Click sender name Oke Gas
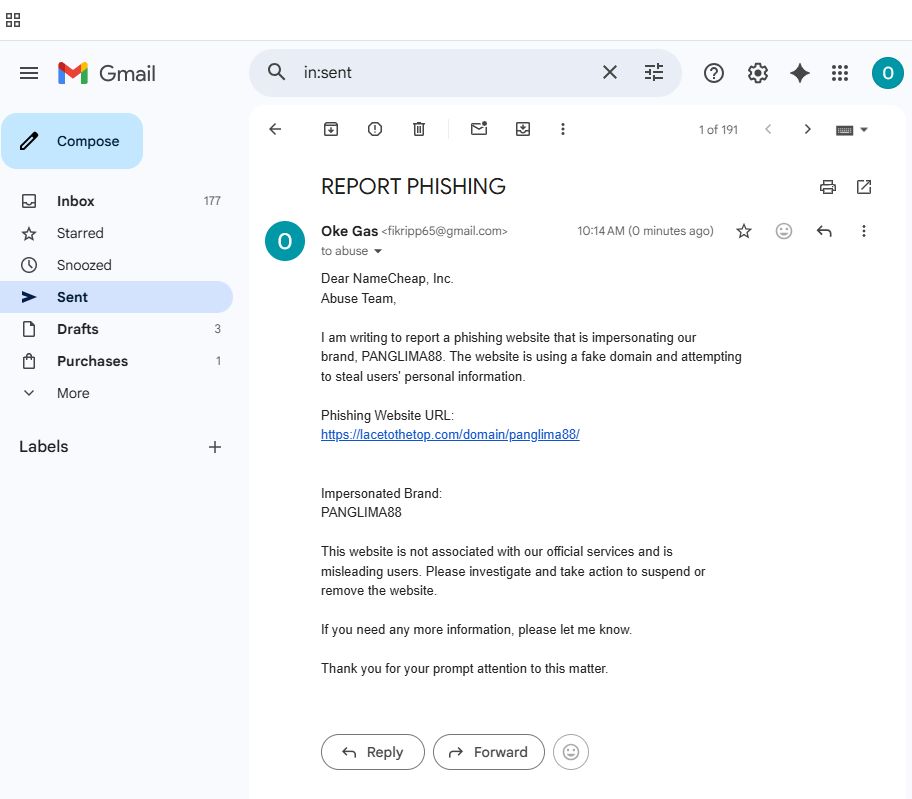This screenshot has width=912, height=799. (350, 231)
